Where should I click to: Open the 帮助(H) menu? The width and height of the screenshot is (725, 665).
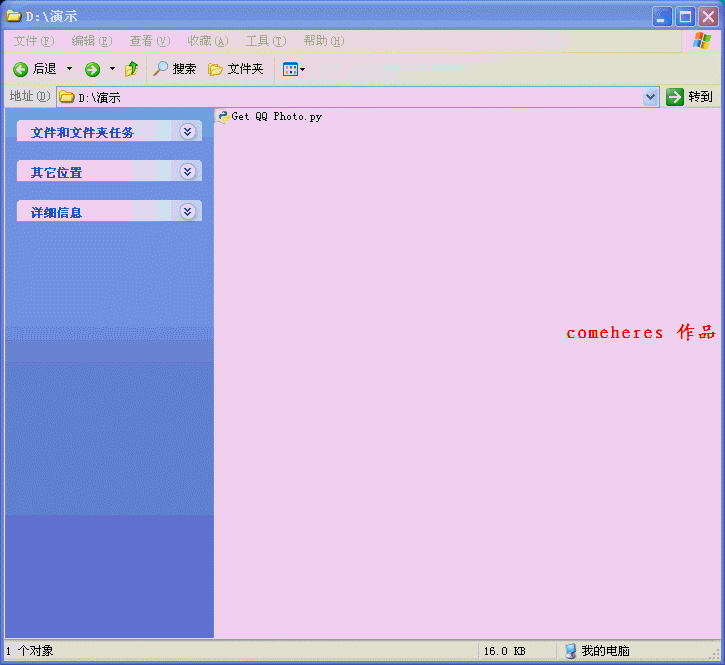tap(324, 41)
